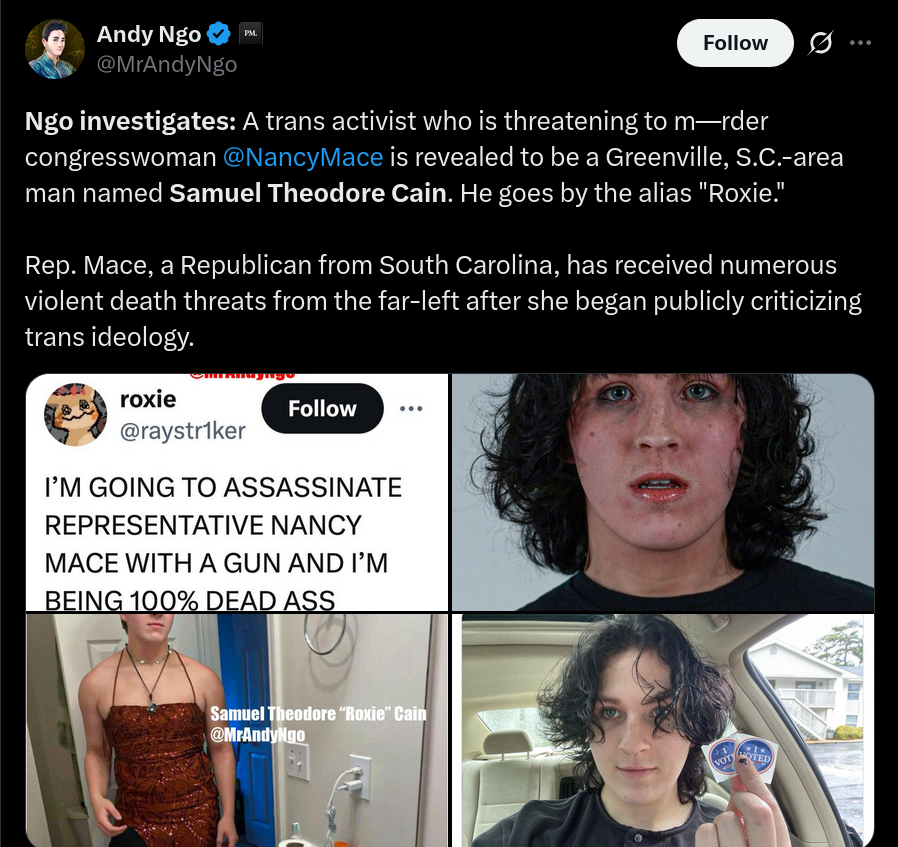The image size is (898, 847).
Task: Click the bold 'Samuel Theodore Cain' text
Action: pyautogui.click(x=308, y=193)
